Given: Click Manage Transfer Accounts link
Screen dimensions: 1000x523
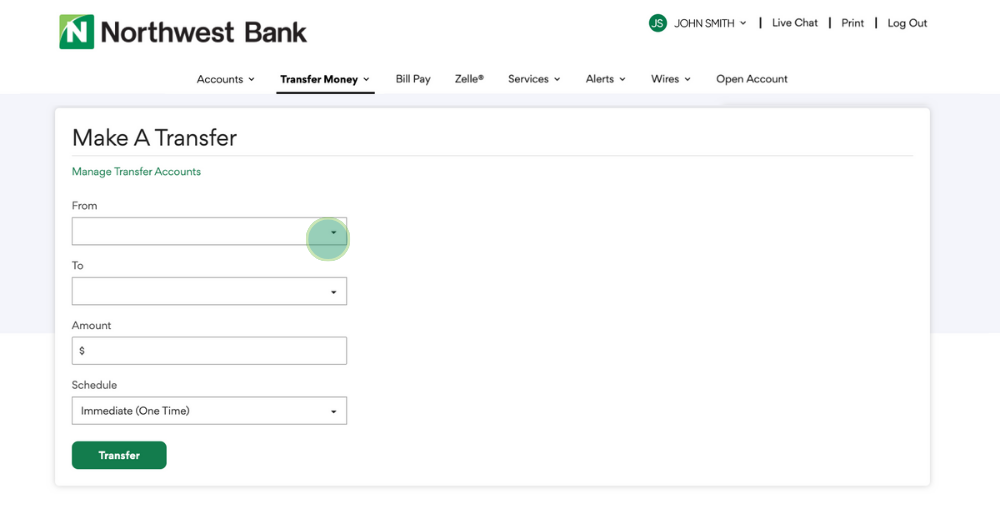Looking at the screenshot, I should pyautogui.click(x=136, y=172).
